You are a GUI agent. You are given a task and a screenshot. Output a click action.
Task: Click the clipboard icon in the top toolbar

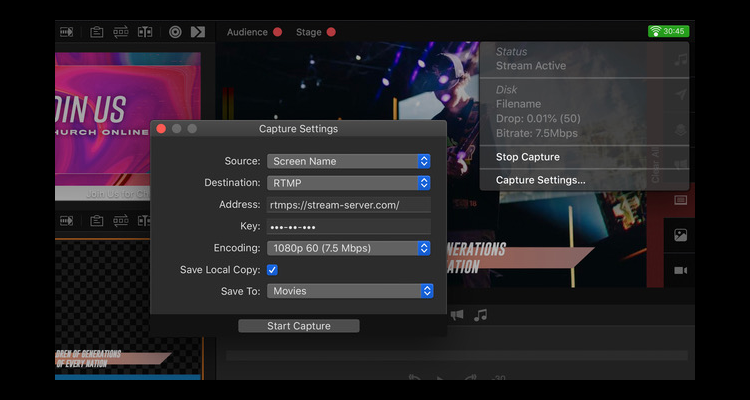97,32
